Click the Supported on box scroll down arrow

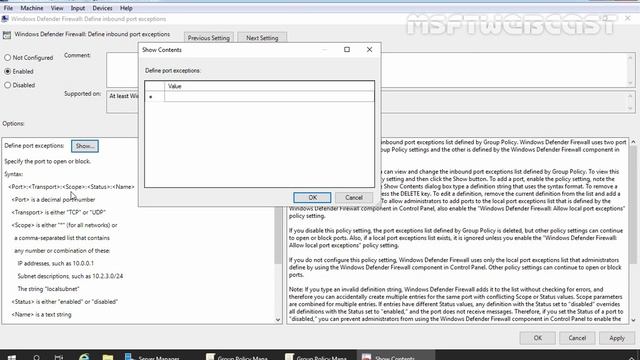pyautogui.click(x=630, y=108)
